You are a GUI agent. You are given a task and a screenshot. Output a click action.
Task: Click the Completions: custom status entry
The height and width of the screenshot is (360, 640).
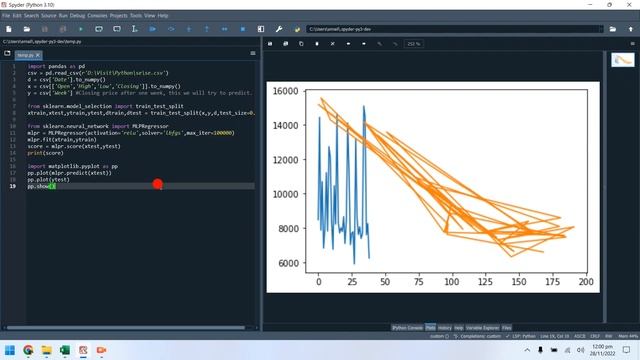coord(477,336)
